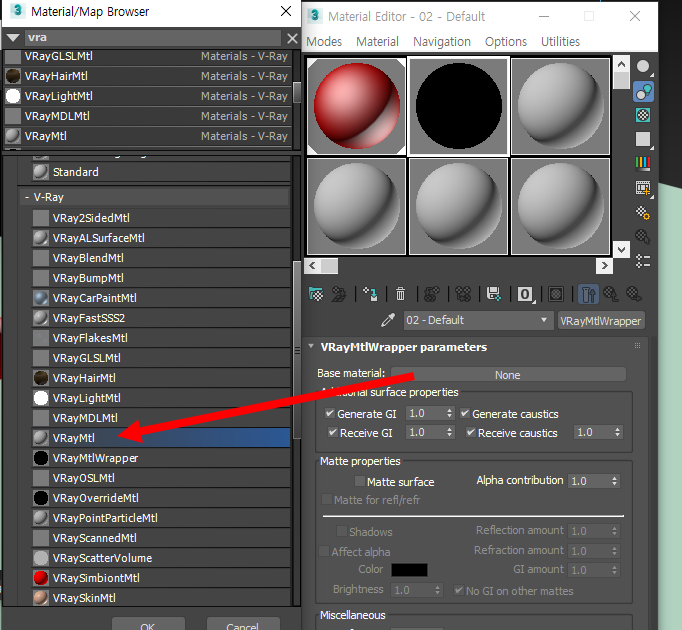Screen dimensions: 682x630
Task: Click the VRayHairMtl swatch icon in search results
Action: (x=13, y=76)
